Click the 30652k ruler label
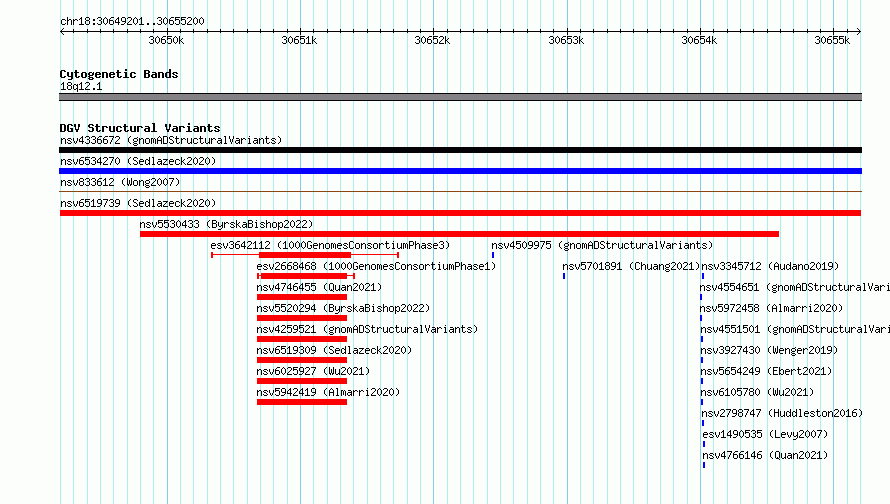890x504 pixels. (432, 40)
